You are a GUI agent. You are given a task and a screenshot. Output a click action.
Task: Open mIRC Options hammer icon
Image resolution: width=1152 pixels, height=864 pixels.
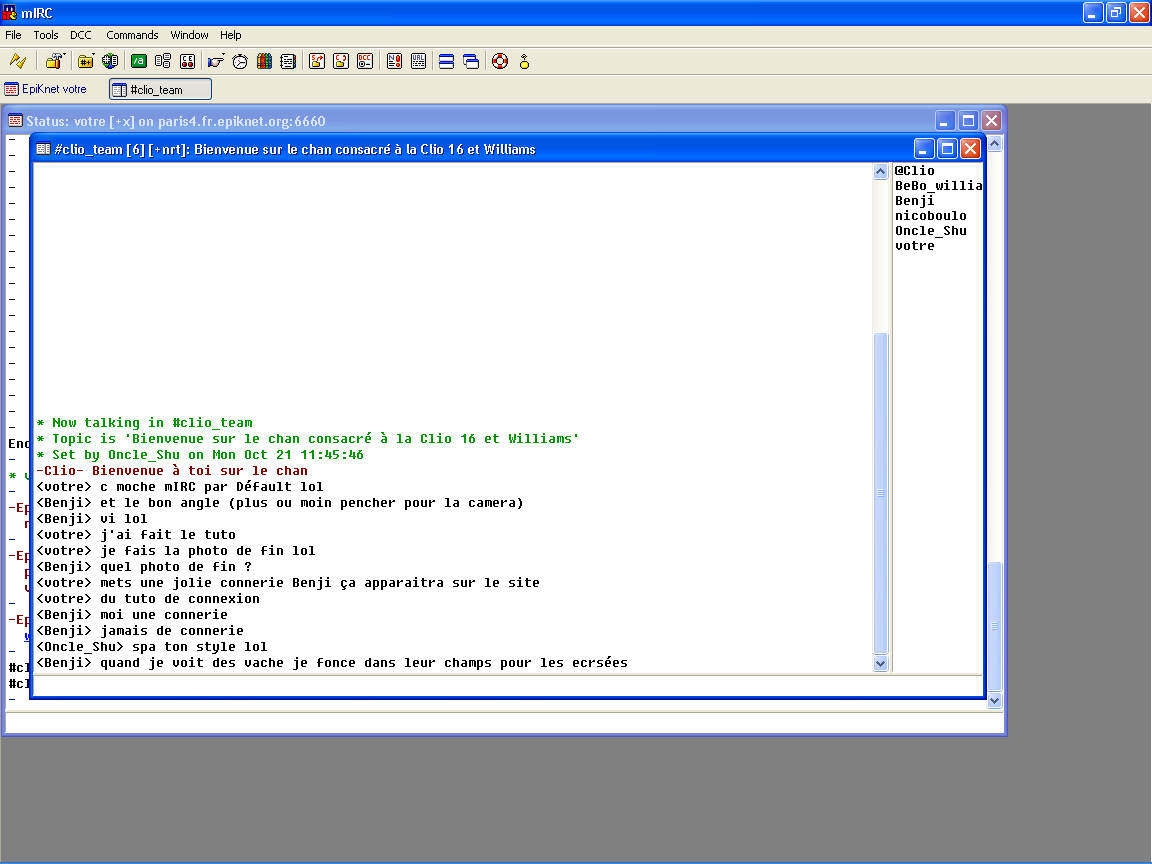coord(53,62)
